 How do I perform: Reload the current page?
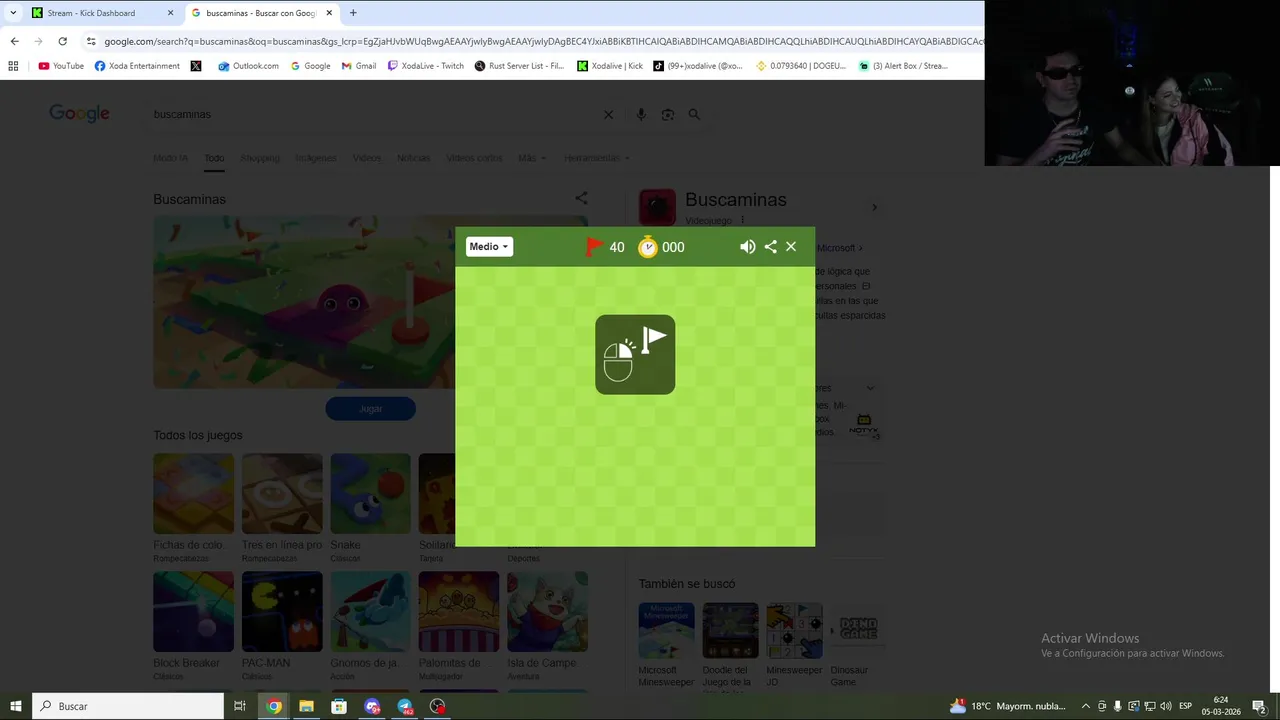62,41
